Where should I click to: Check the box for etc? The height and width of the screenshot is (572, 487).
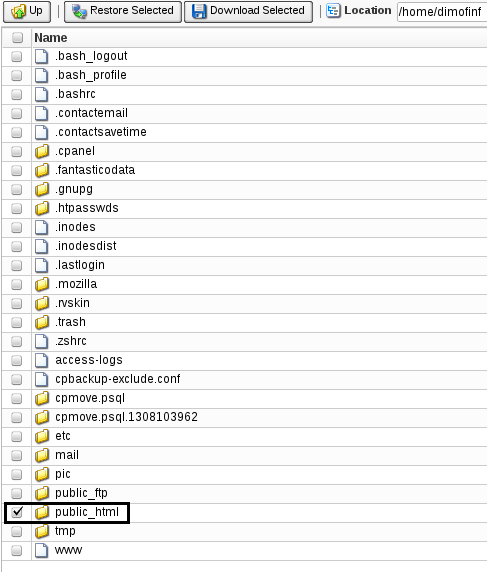[x=16, y=436]
